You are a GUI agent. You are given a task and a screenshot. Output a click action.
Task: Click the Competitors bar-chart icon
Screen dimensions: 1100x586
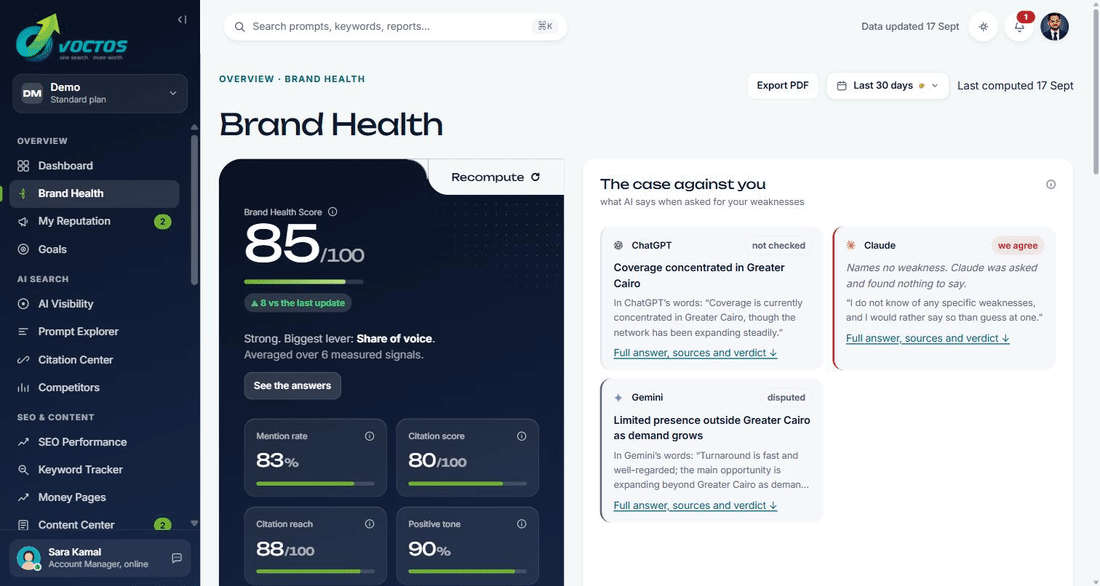[x=23, y=387]
